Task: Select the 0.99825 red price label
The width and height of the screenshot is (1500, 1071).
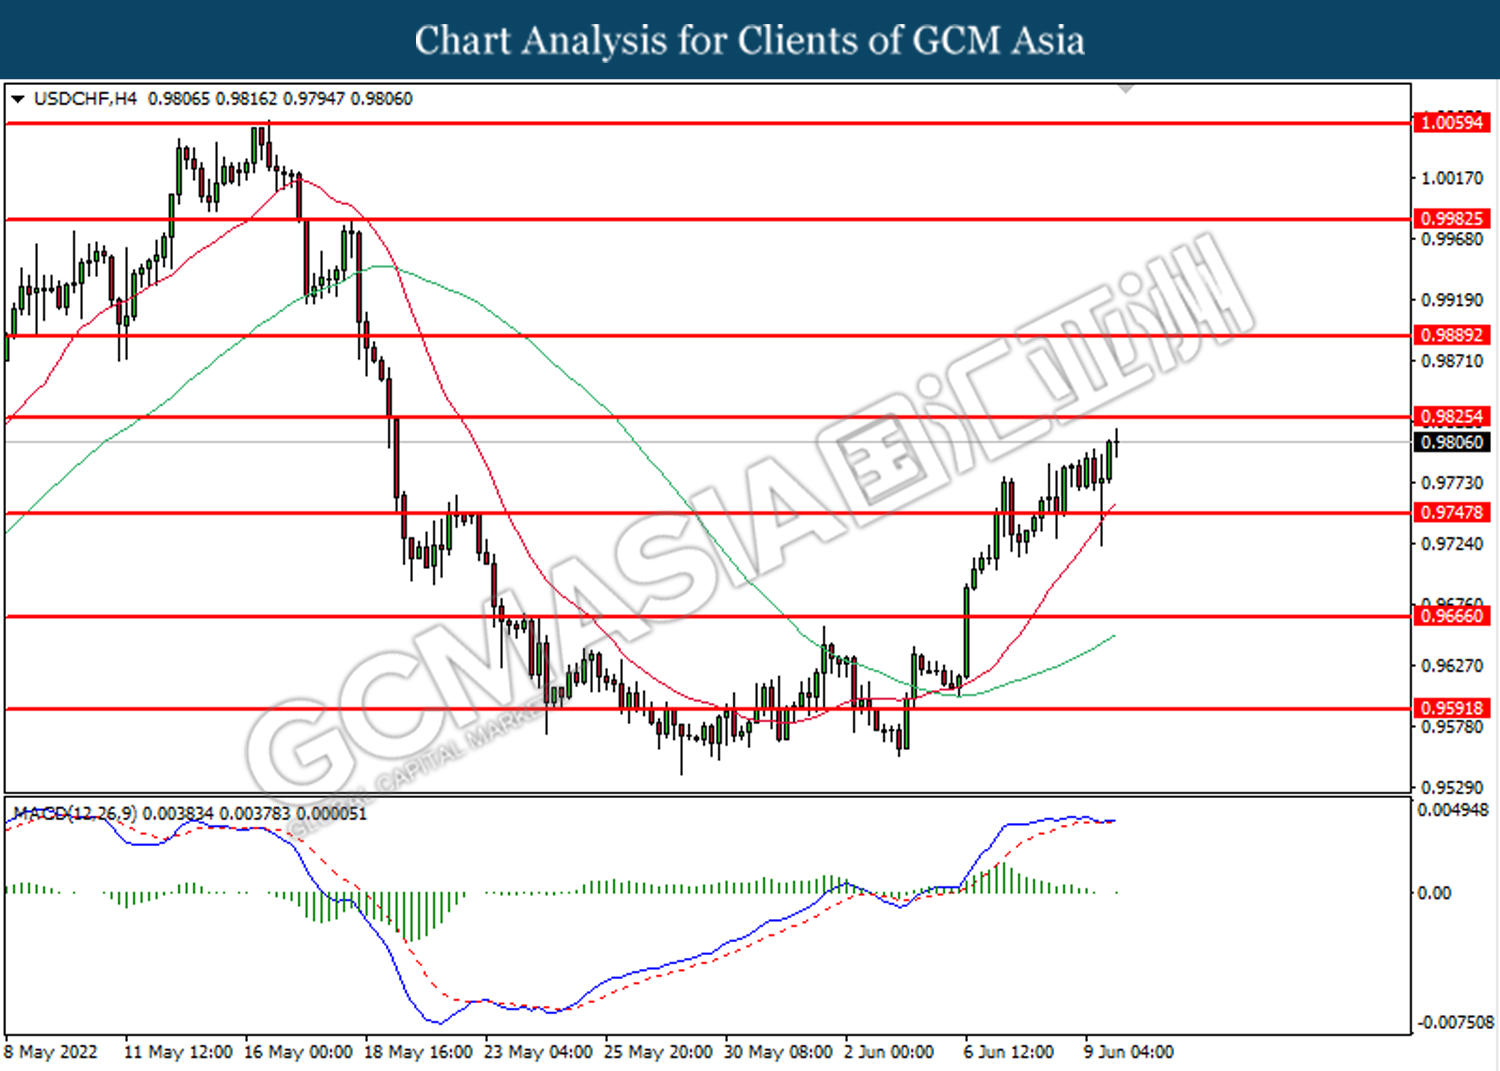Action: point(1452,219)
